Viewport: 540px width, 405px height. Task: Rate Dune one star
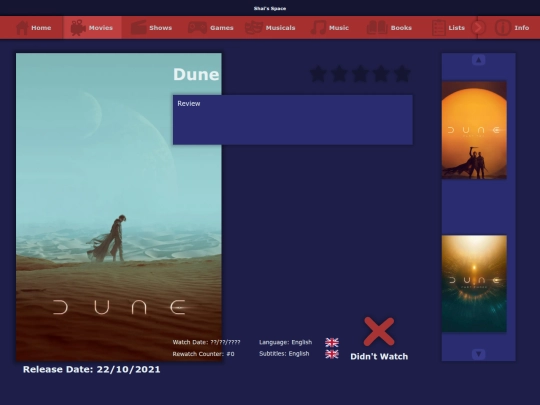318,74
